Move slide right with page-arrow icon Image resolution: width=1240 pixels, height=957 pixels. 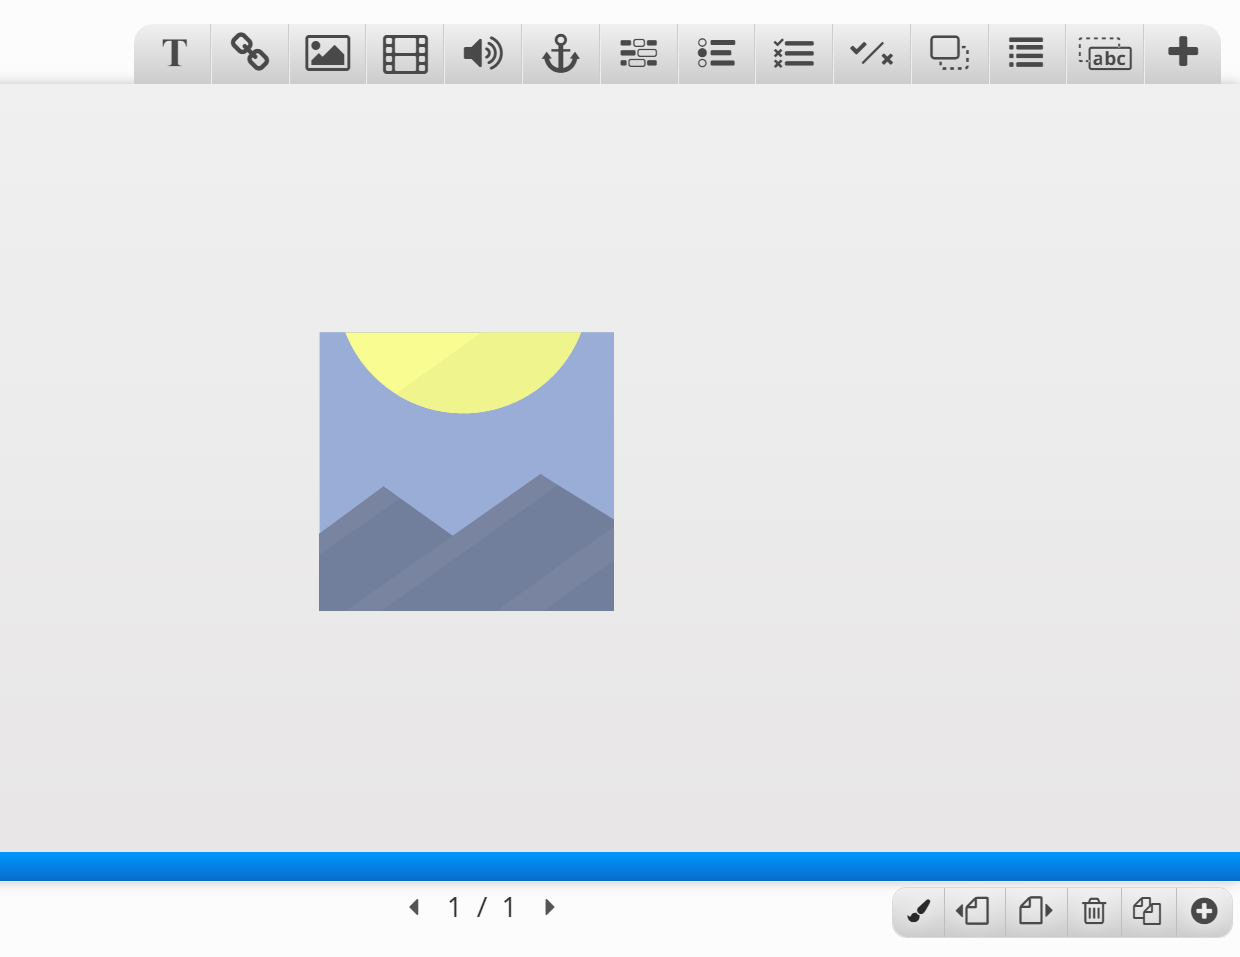pyautogui.click(x=1036, y=911)
